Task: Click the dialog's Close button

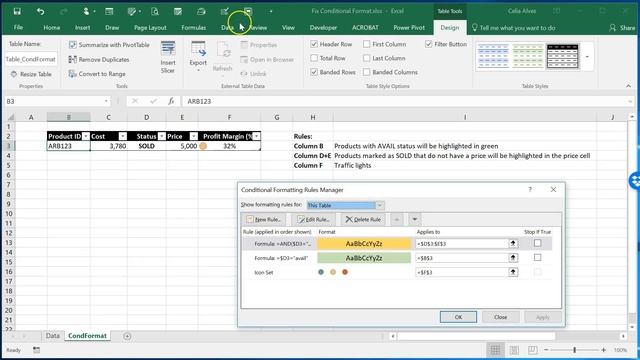Action: click(500, 317)
